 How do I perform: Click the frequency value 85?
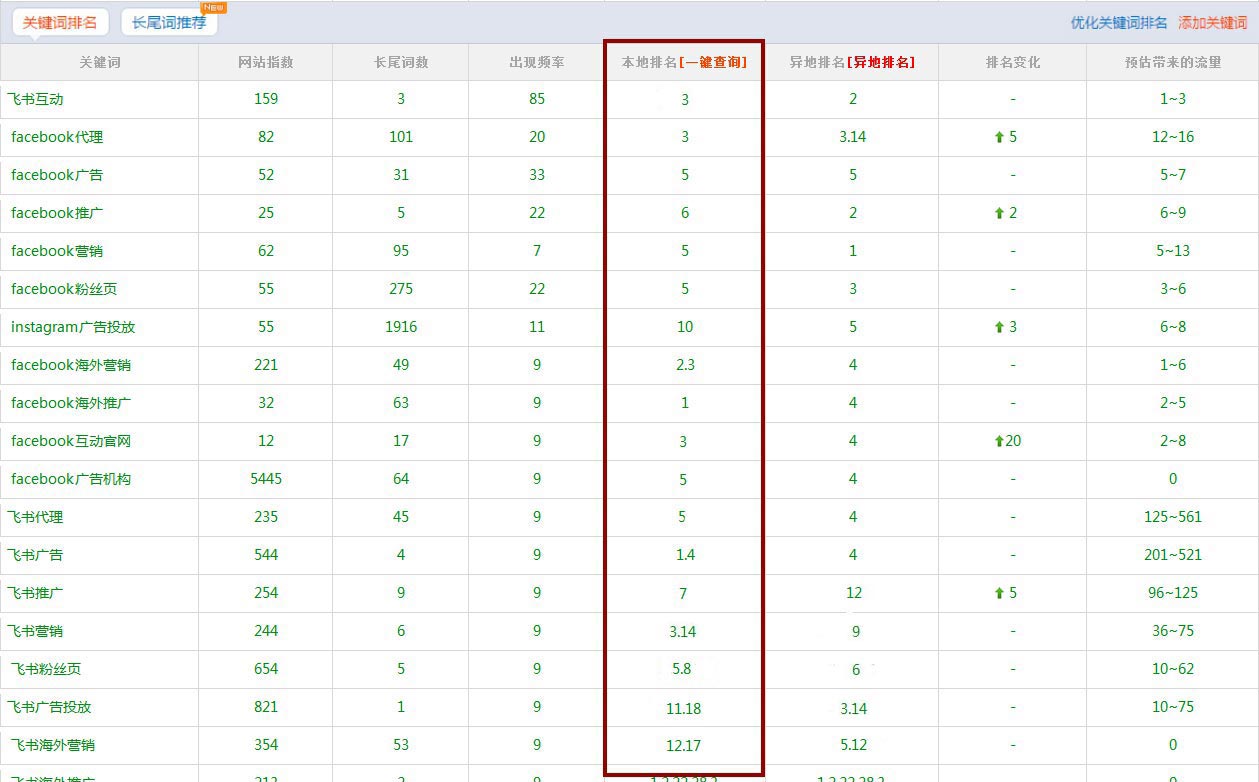[537, 99]
